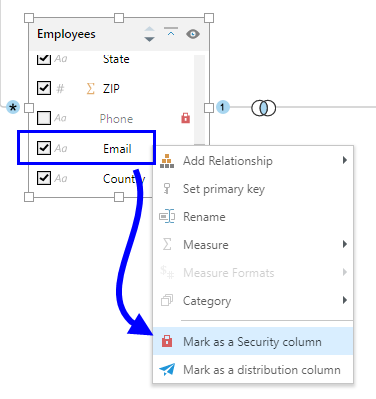376x399 pixels.
Task: Click the red lock icon beside Phone
Action: point(185,118)
